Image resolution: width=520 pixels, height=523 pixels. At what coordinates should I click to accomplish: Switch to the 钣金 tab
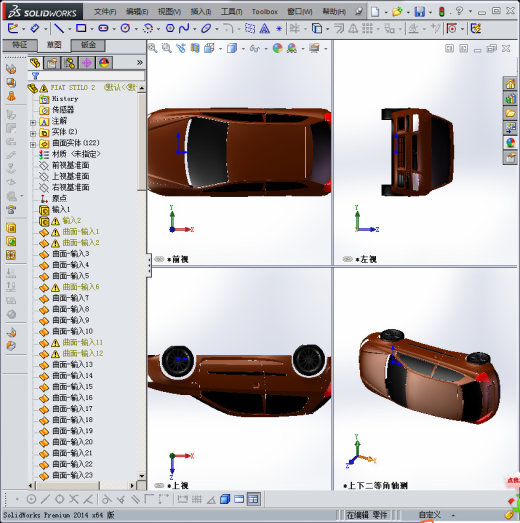(x=88, y=45)
